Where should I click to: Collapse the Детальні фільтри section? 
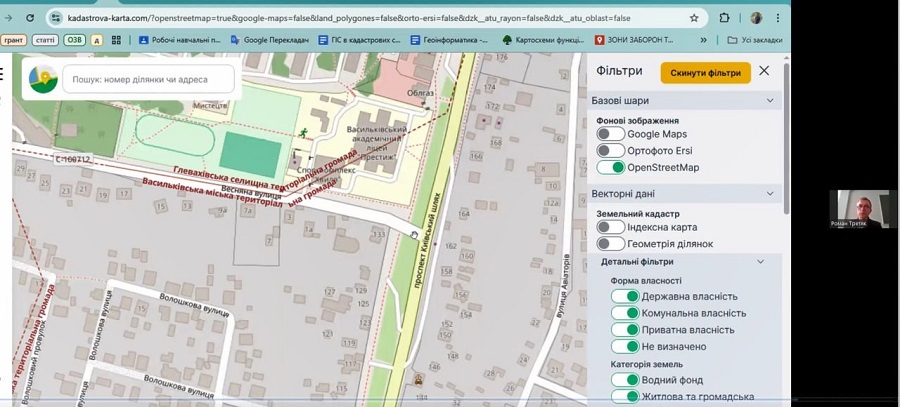tap(760, 262)
